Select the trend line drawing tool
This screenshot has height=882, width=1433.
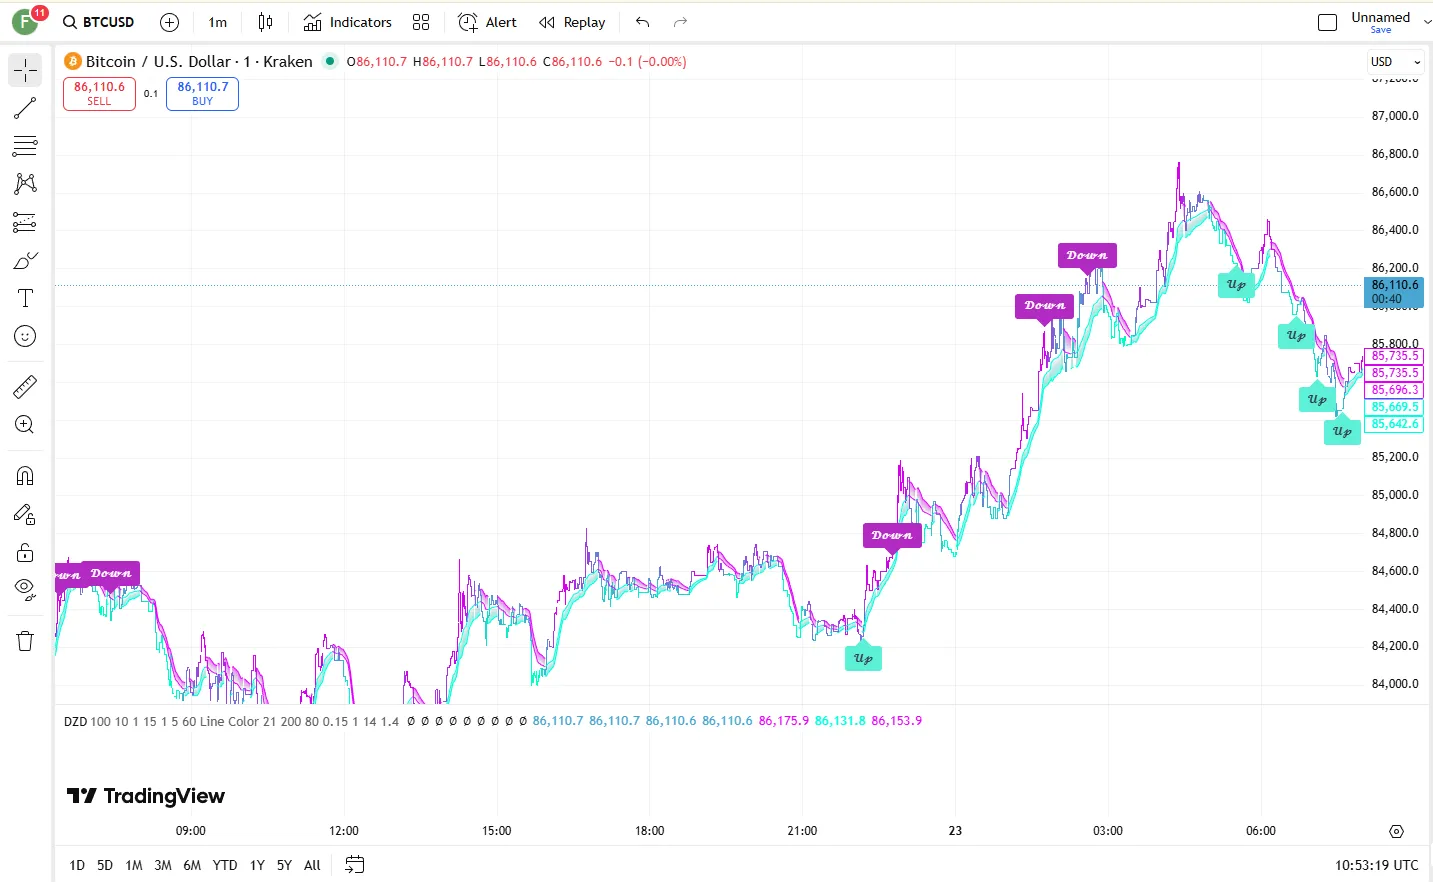(x=25, y=108)
